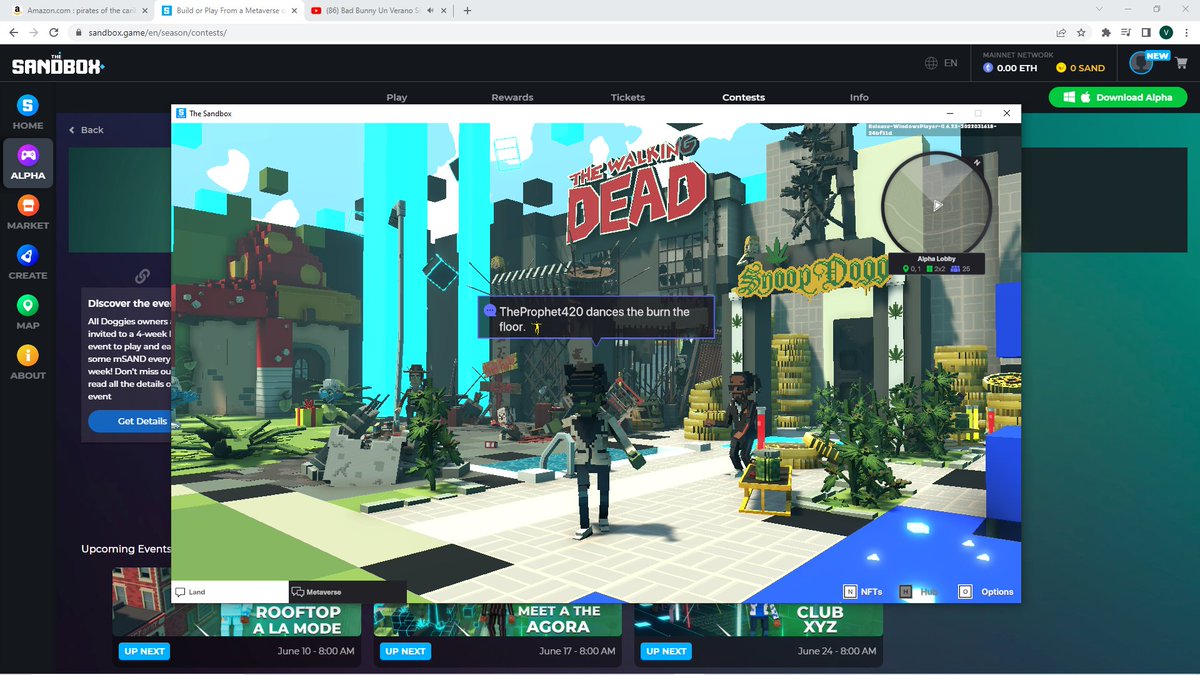1200x675 pixels.
Task: Open the HOME sidebar icon
Action: (28, 106)
